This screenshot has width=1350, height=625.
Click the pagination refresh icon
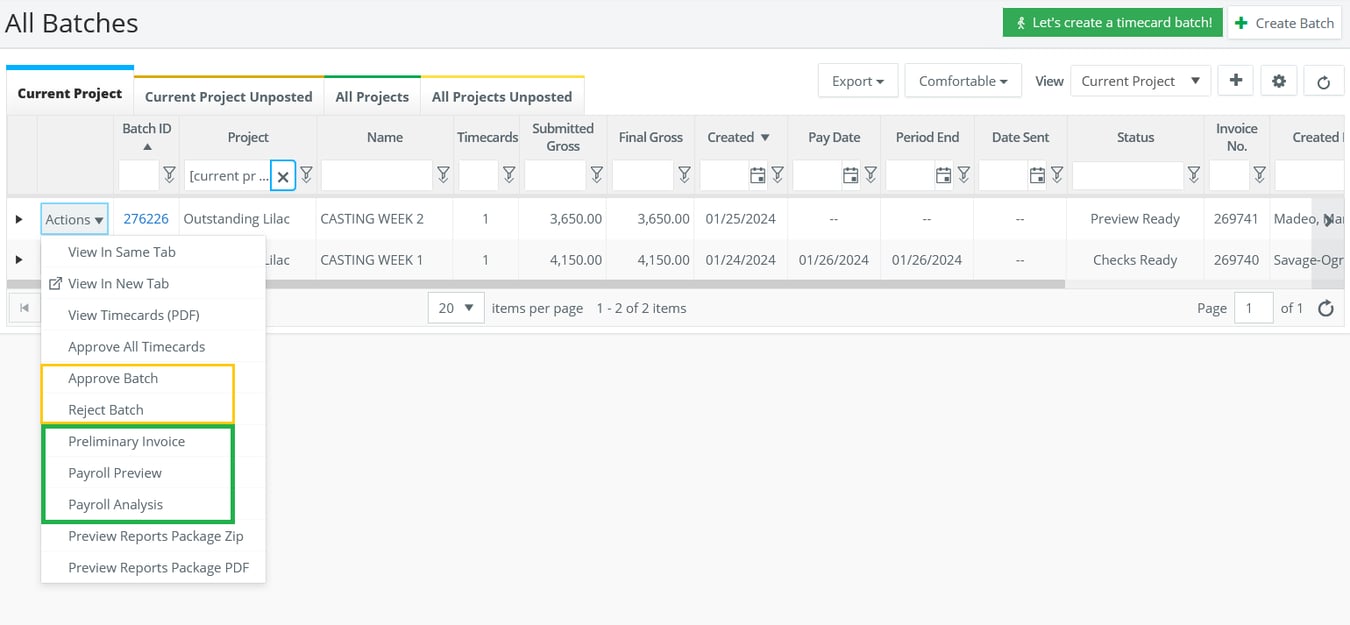1326,308
